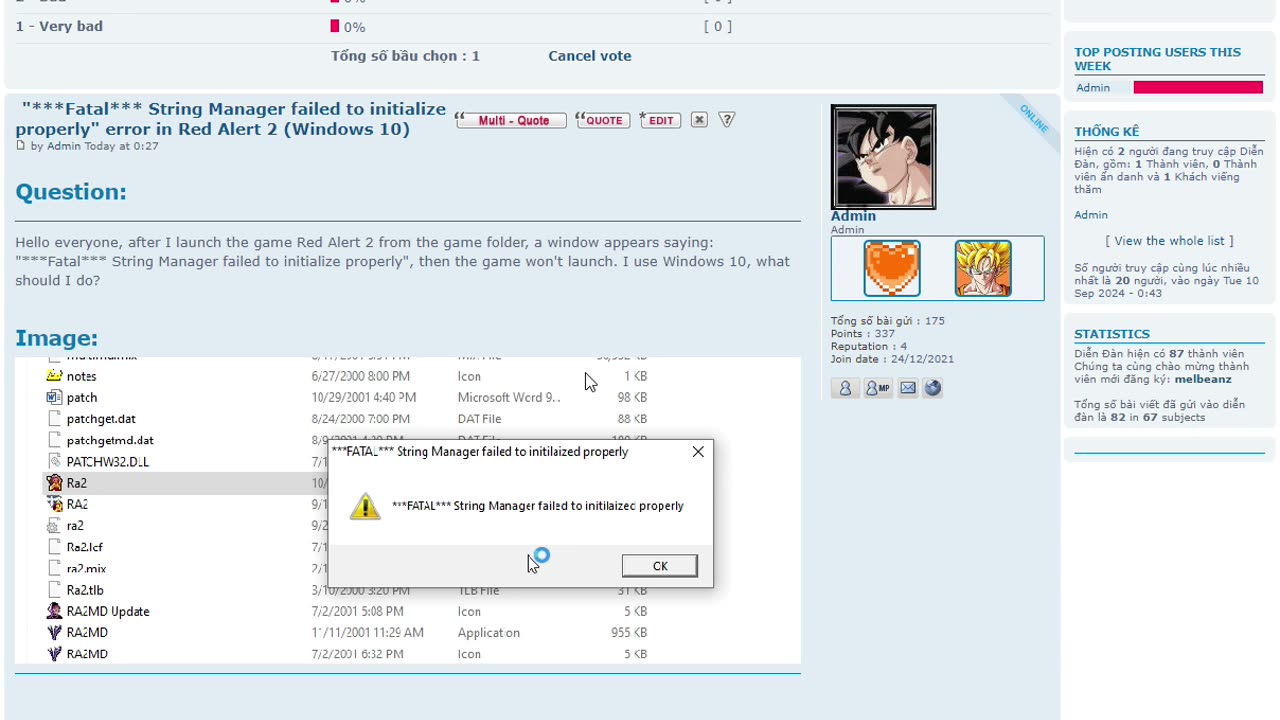The height and width of the screenshot is (720, 1280).
Task: Click Admin's Goku avatar picture
Action: click(883, 157)
